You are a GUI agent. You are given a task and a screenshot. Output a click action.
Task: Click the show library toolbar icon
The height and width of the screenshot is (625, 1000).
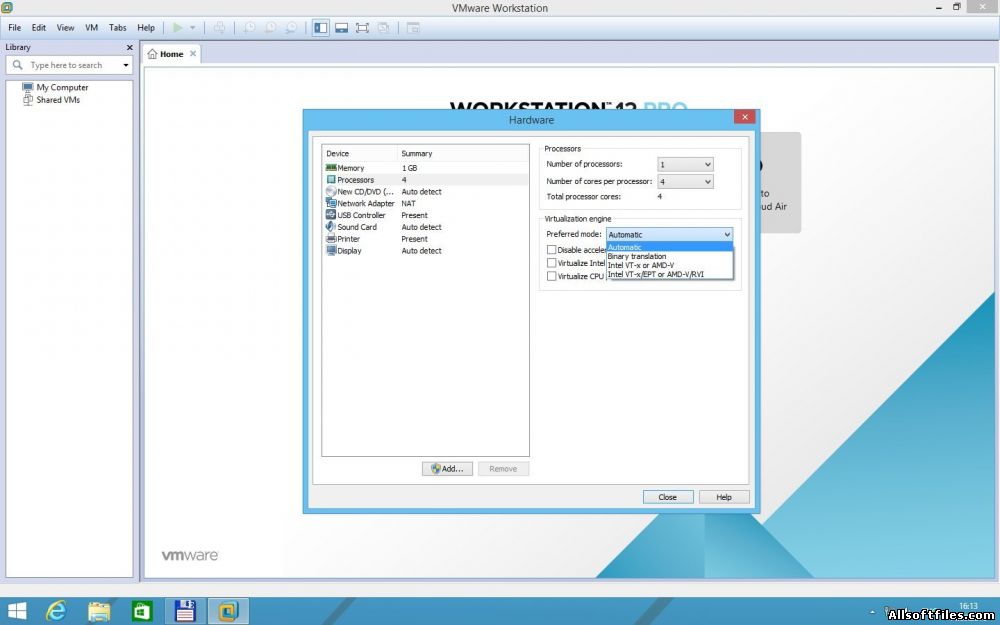[321, 28]
